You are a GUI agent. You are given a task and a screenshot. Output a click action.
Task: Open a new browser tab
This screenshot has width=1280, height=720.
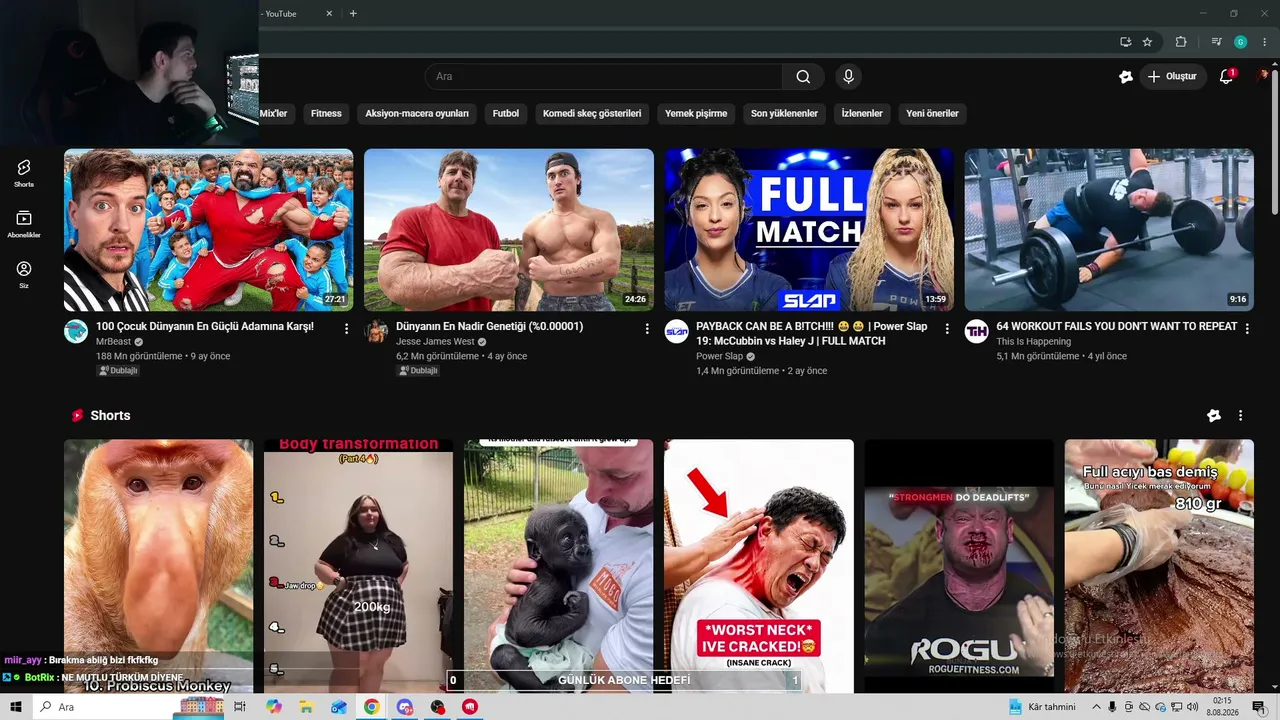click(x=353, y=14)
